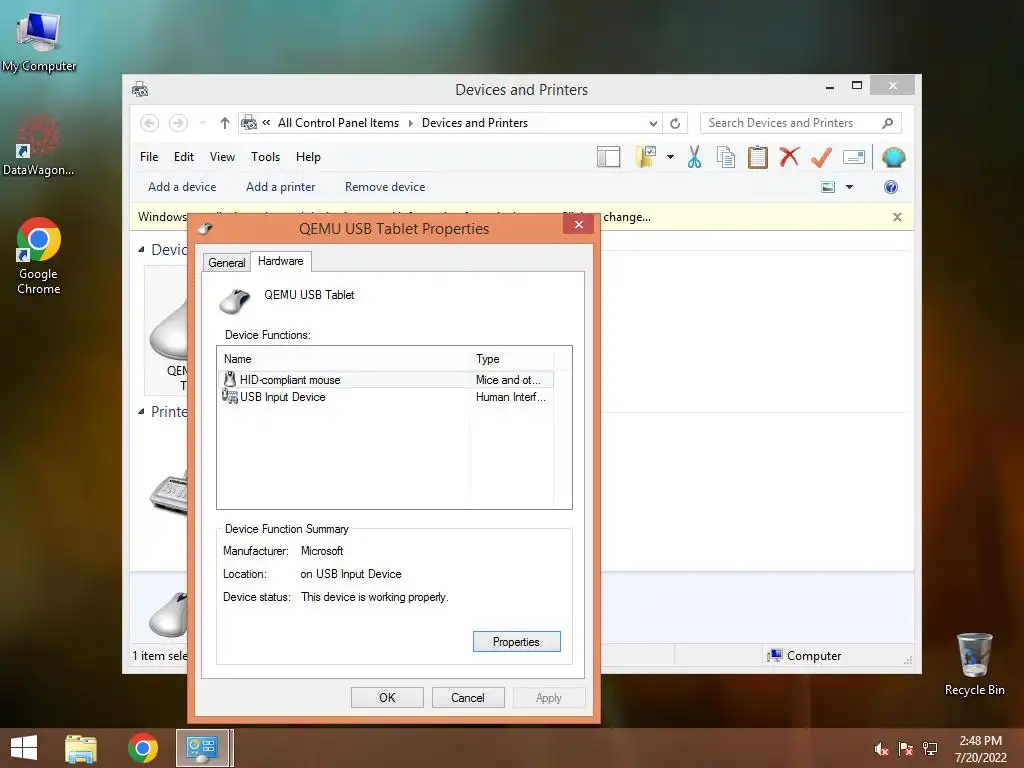
Task: Open the DataWagon desktop shortcut
Action: coord(39,145)
